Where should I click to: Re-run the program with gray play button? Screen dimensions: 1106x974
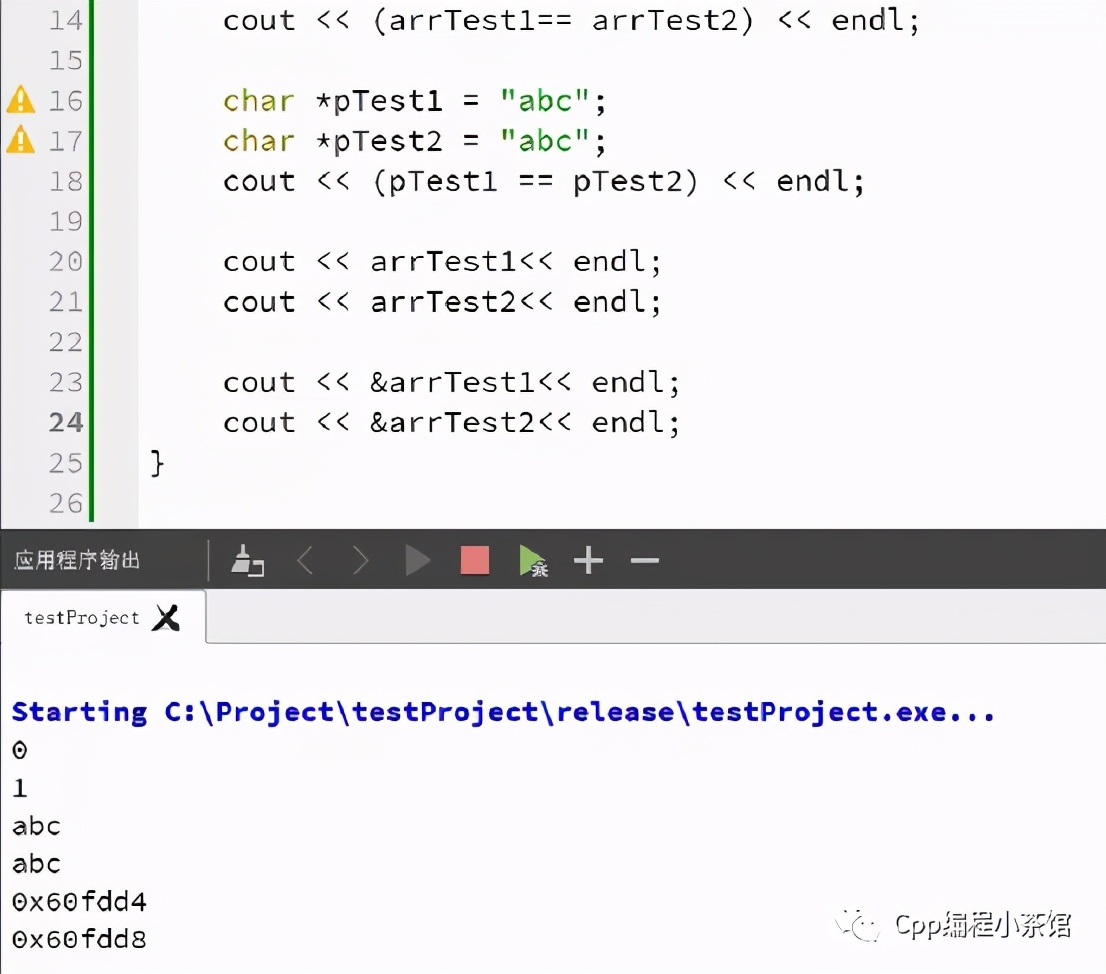(418, 561)
